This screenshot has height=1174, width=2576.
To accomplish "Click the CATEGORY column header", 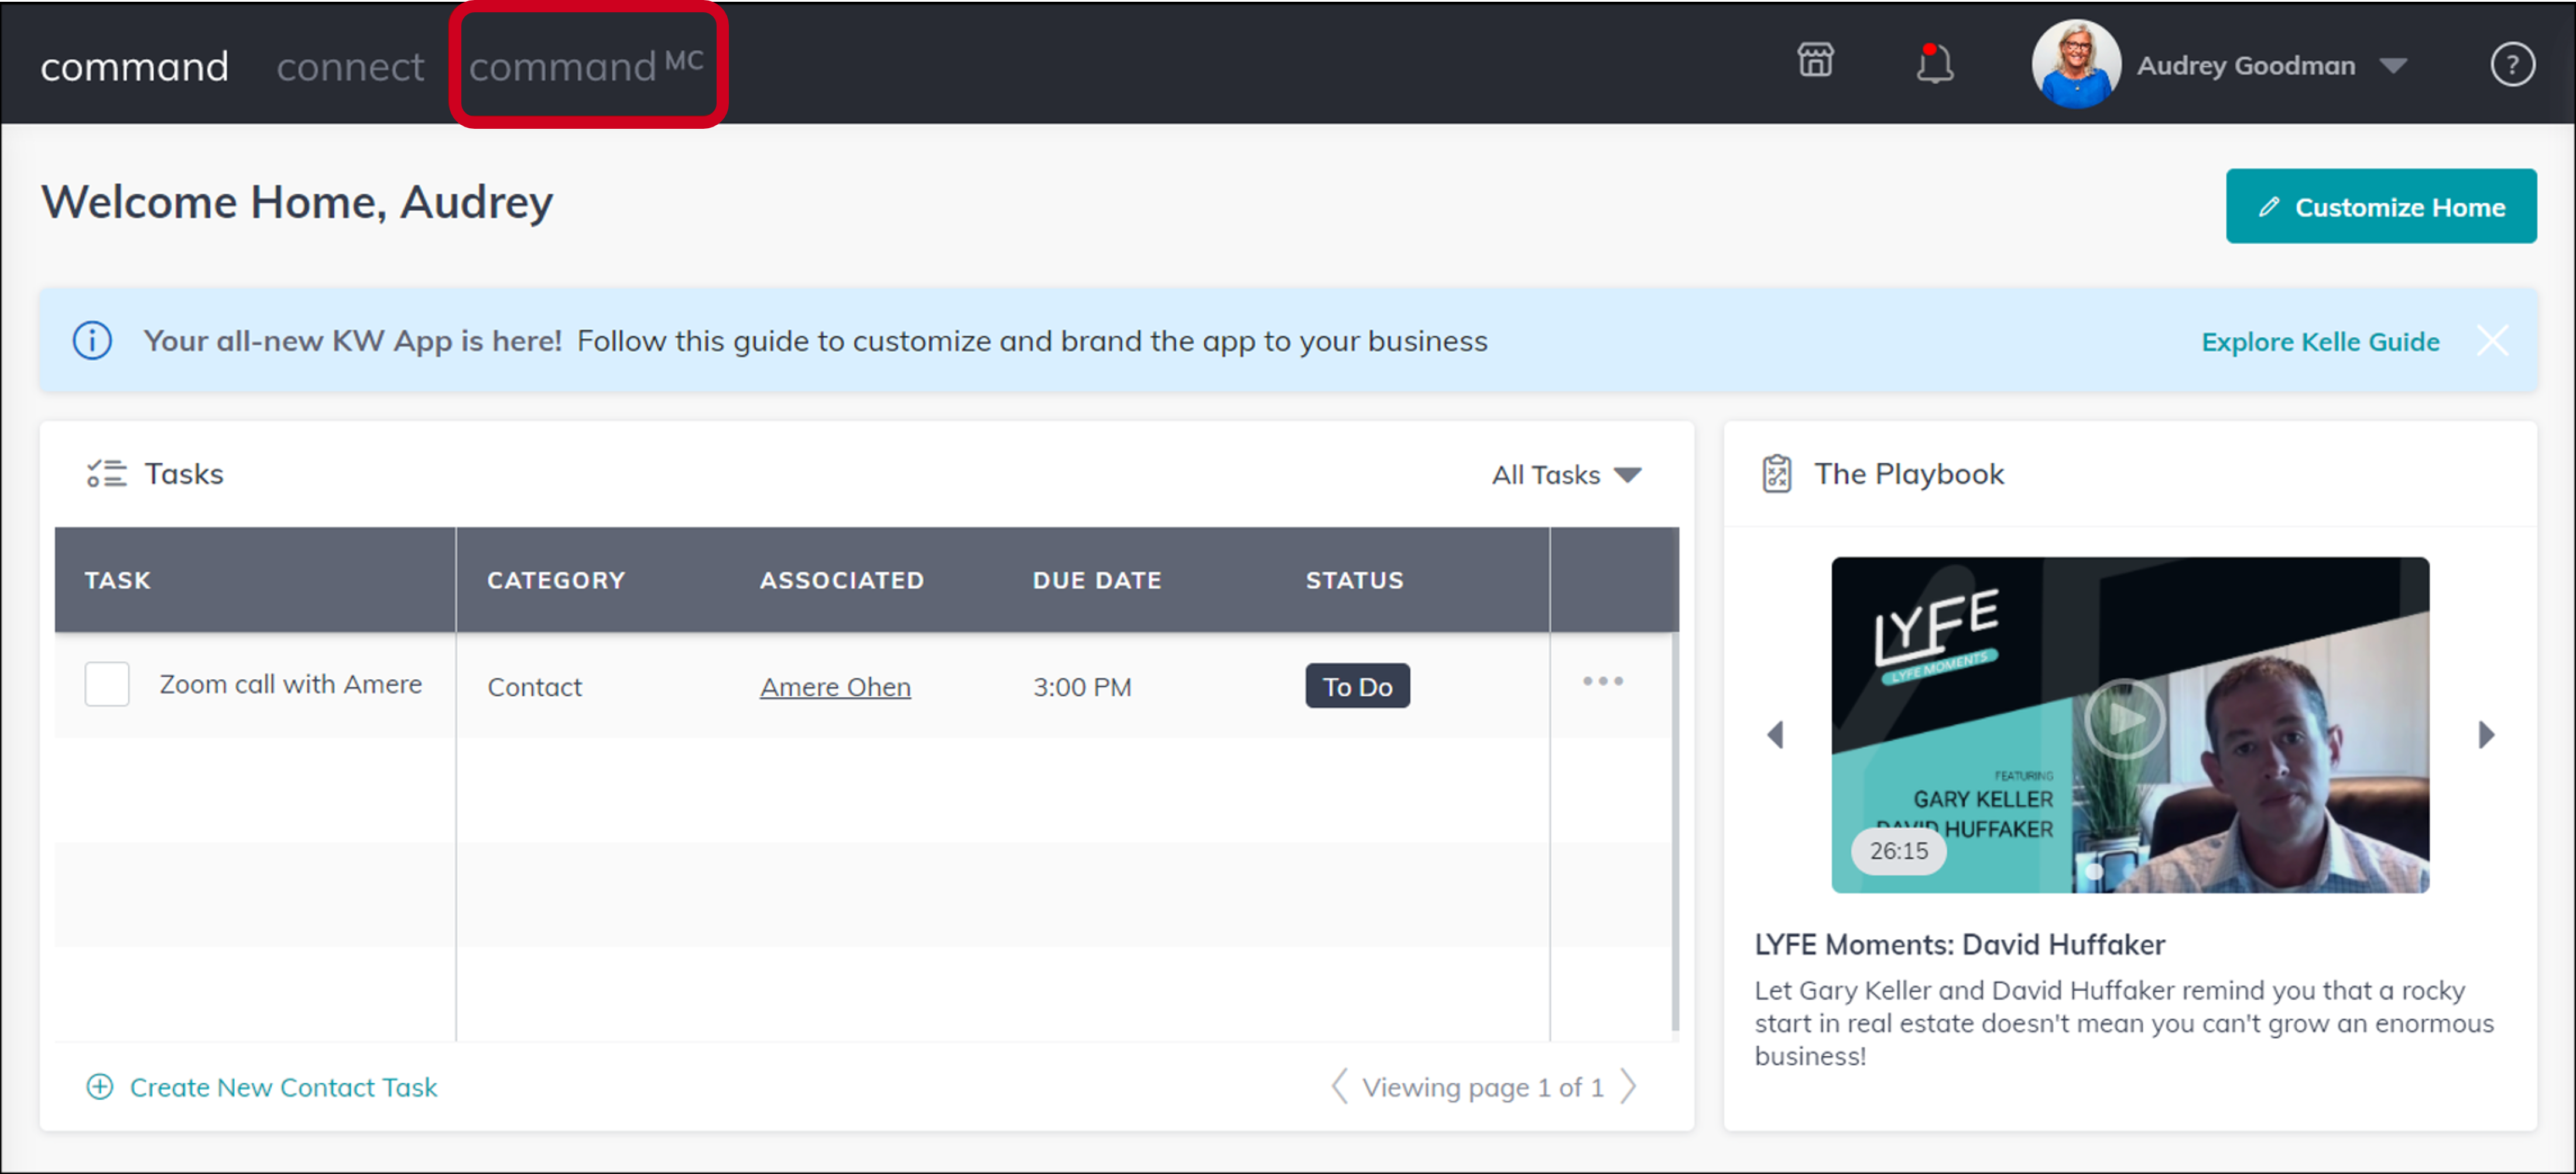I will 556,580.
